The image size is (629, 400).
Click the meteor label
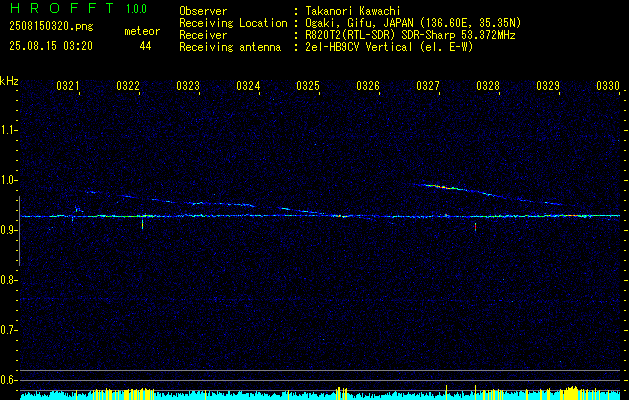(142, 31)
